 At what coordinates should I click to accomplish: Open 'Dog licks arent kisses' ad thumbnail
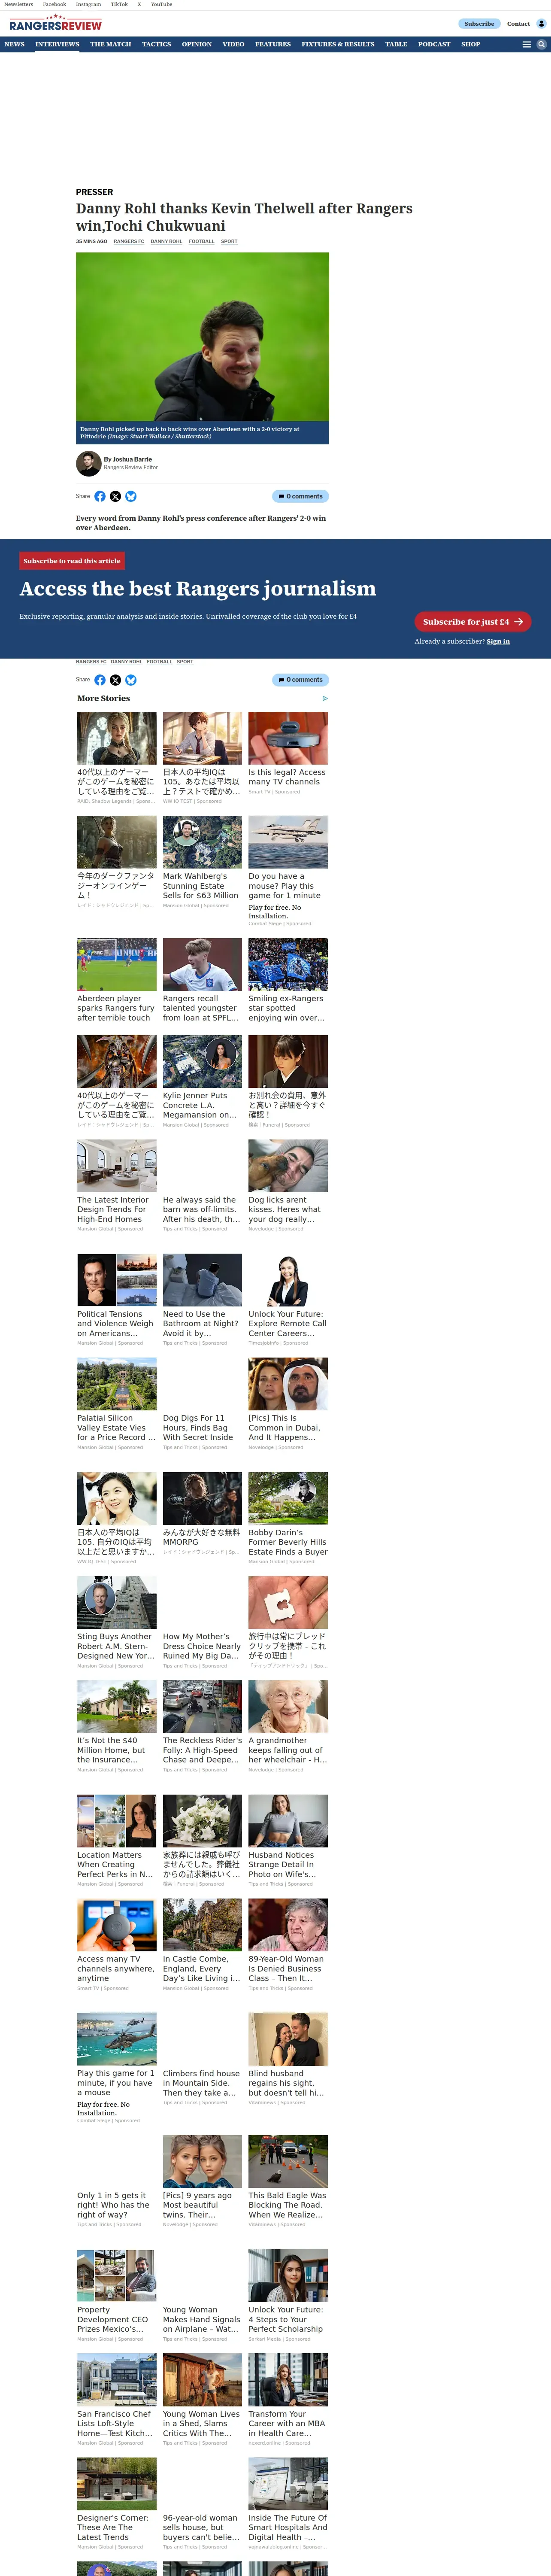click(288, 1165)
